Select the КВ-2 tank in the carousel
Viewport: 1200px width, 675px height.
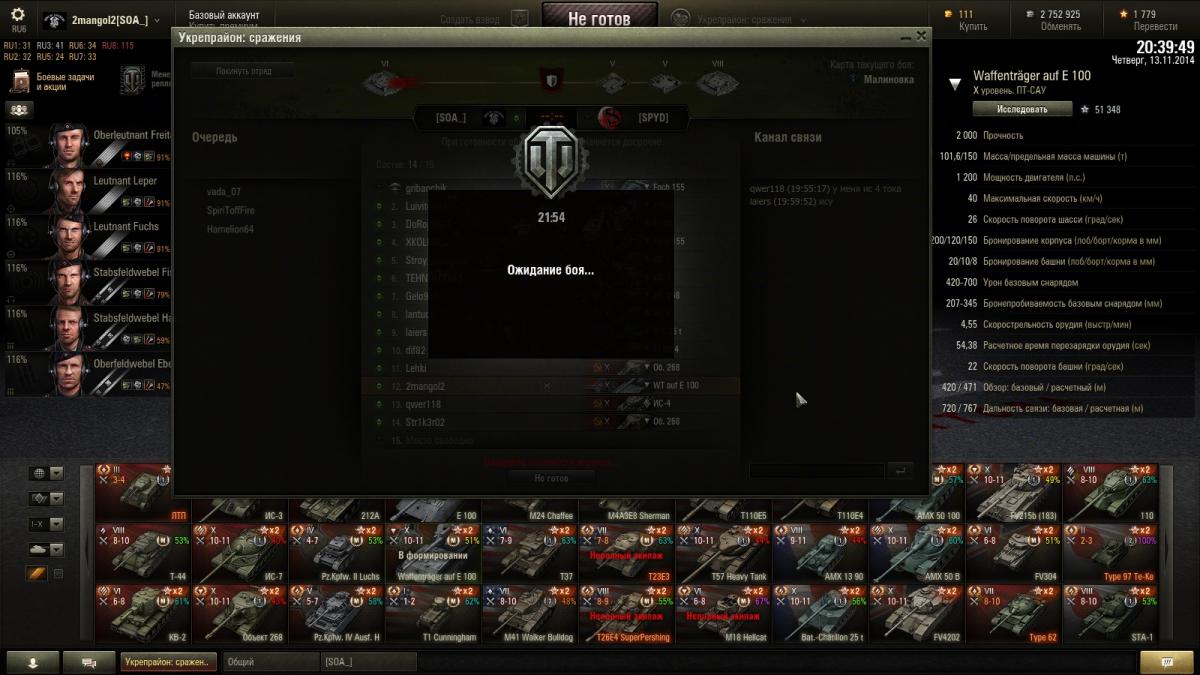click(143, 614)
